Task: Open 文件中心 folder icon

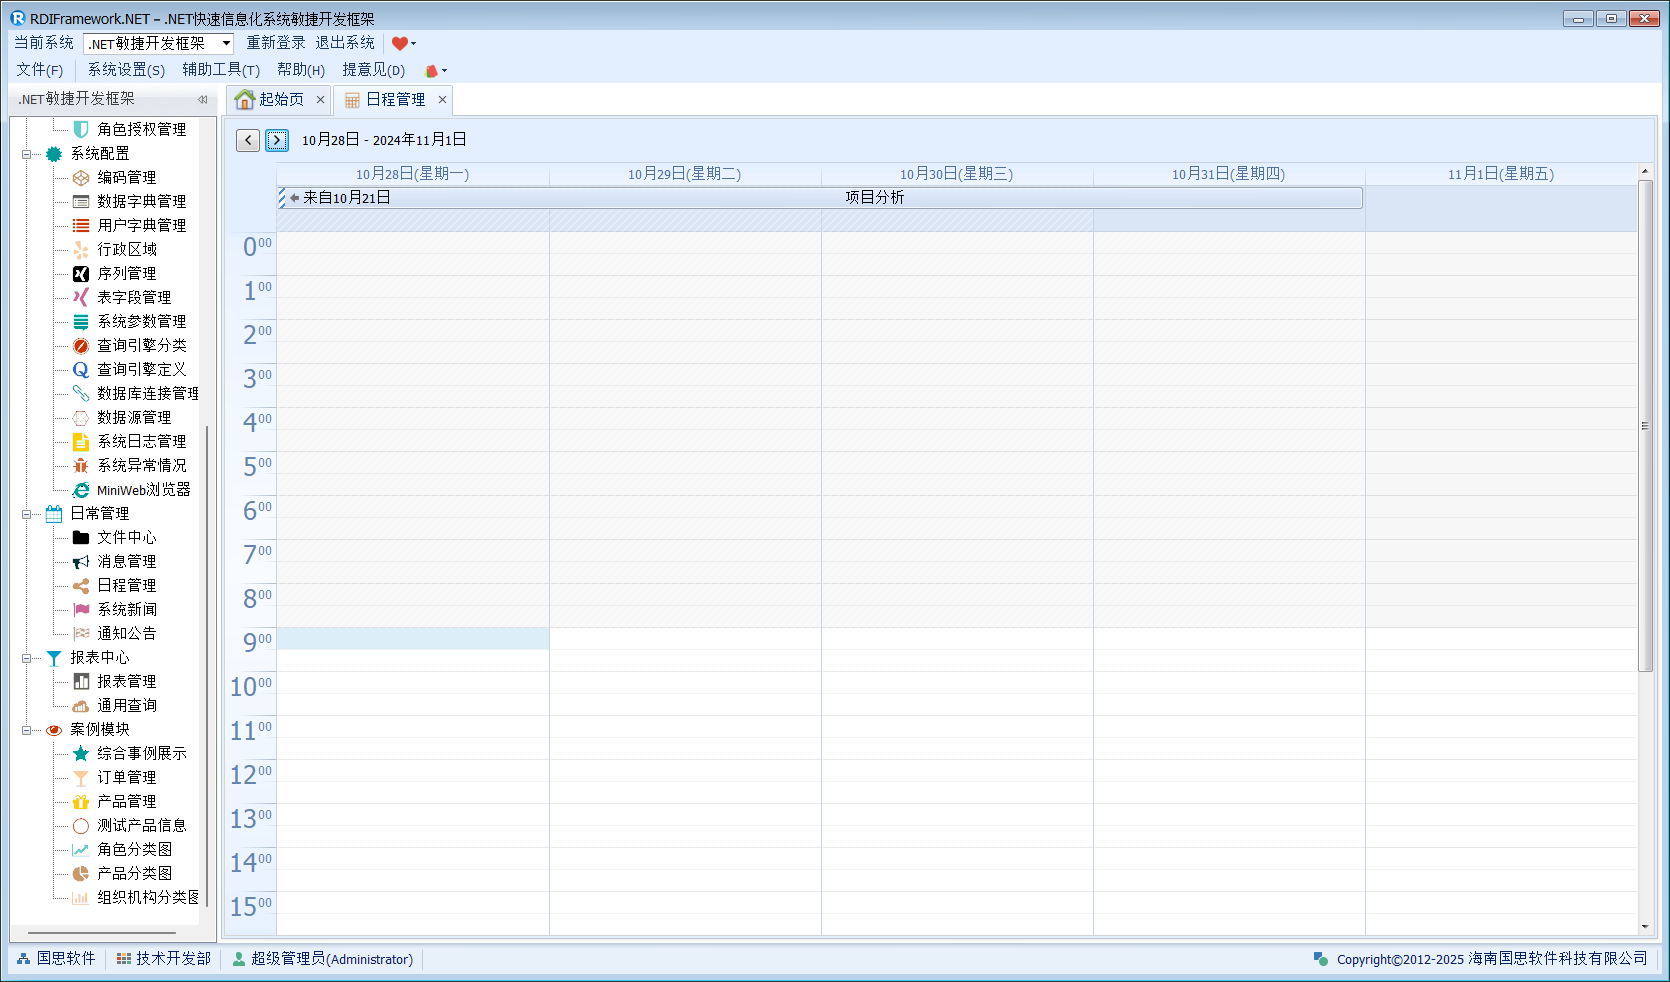Action: (81, 538)
